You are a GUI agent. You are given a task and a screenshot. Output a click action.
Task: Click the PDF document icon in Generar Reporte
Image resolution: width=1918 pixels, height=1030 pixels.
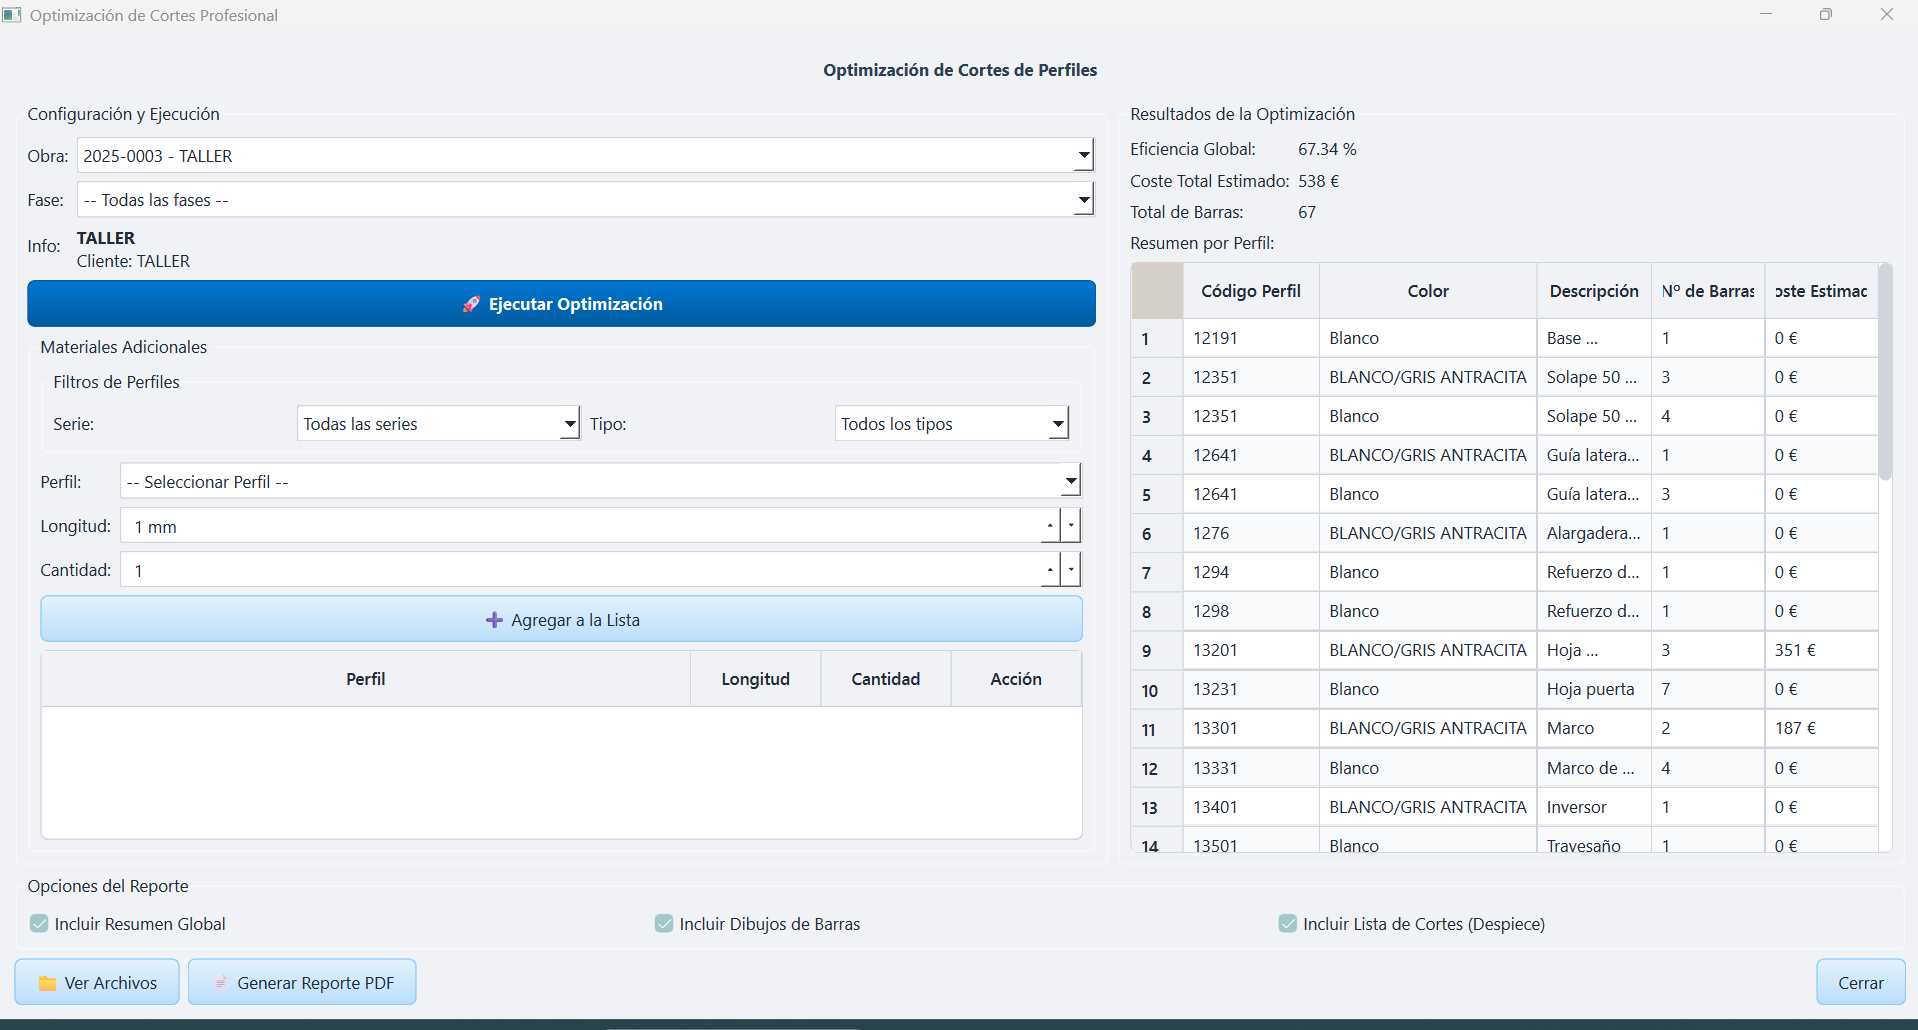[221, 983]
